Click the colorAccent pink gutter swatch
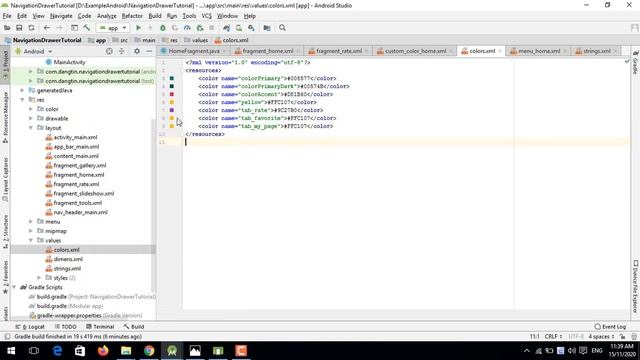 172,94
